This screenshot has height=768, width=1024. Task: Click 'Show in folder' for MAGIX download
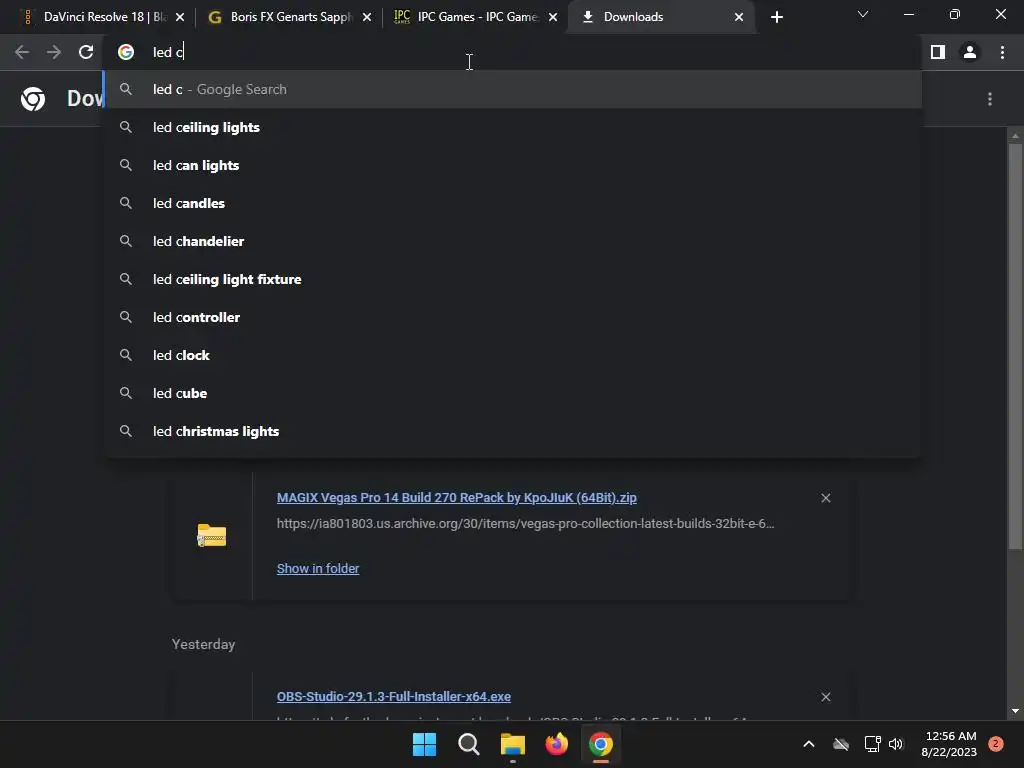tap(318, 568)
